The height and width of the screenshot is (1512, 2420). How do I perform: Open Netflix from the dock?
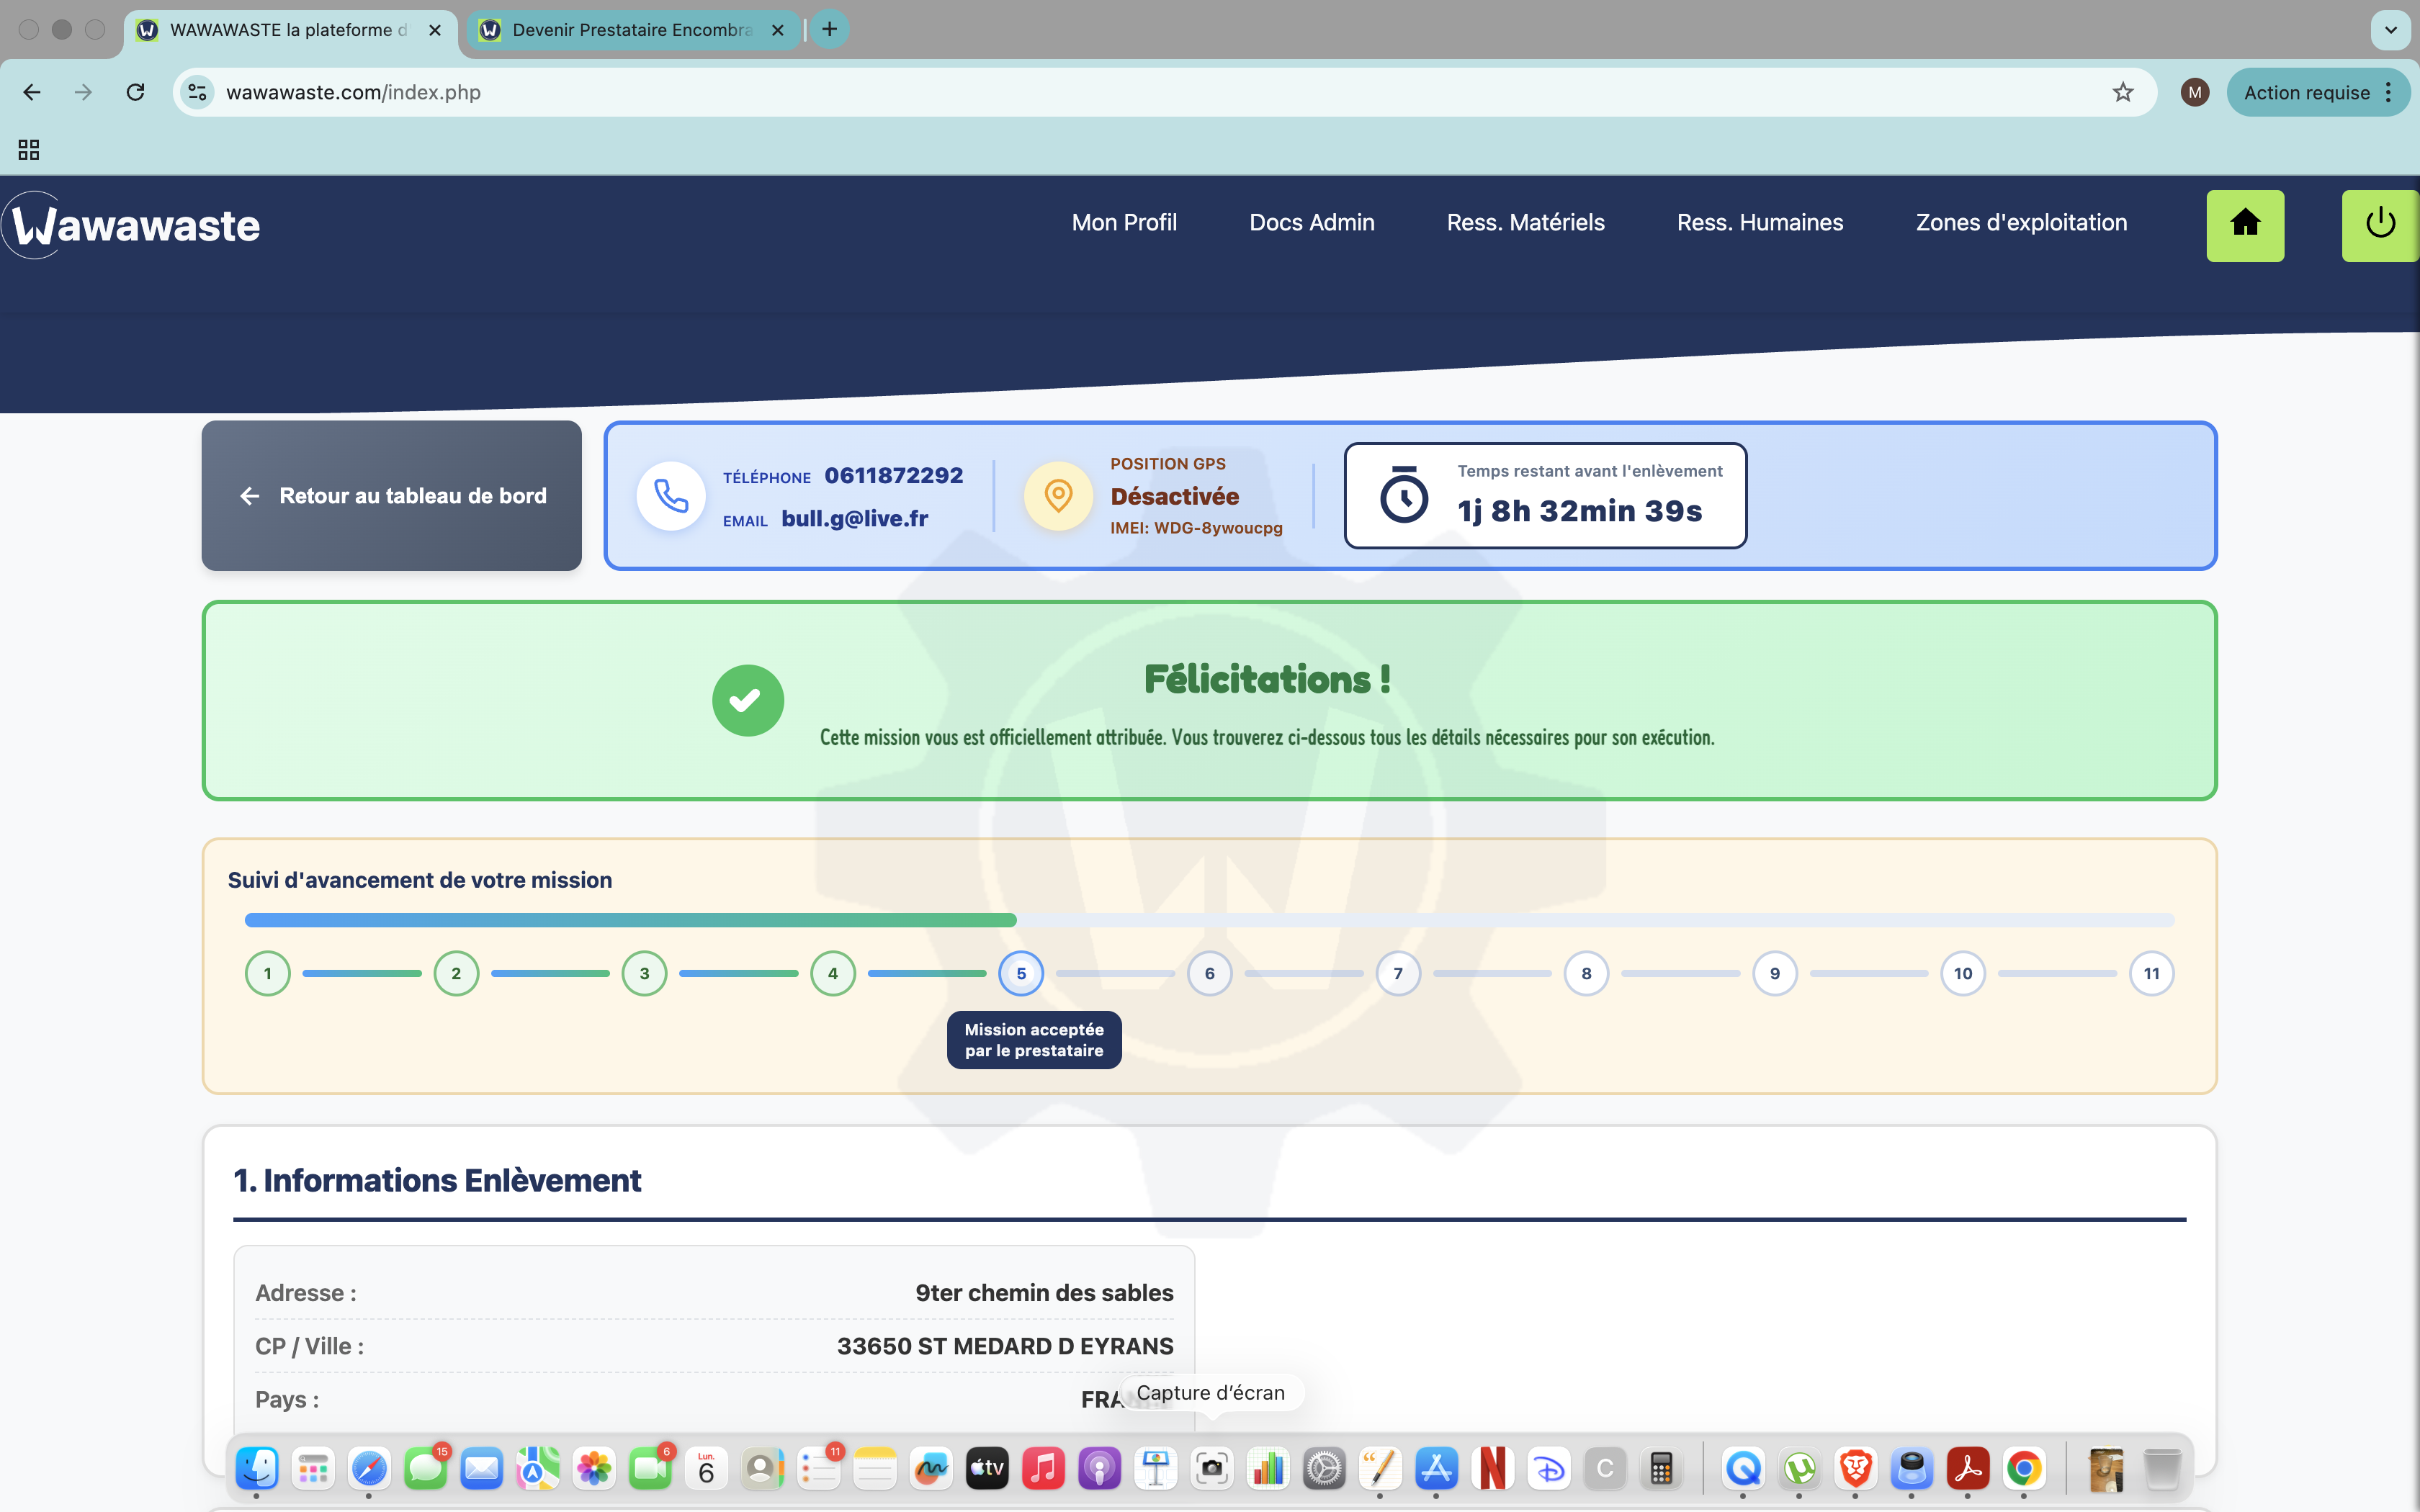click(1492, 1468)
